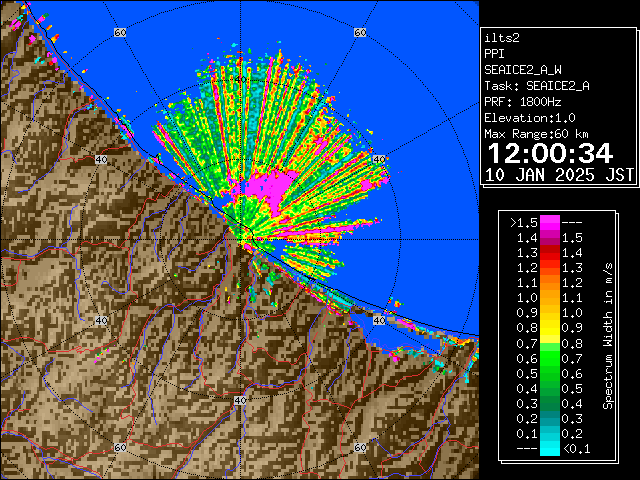Click the 'Max Range:60 km' text
Screen dimensions: 640x480
point(536,134)
